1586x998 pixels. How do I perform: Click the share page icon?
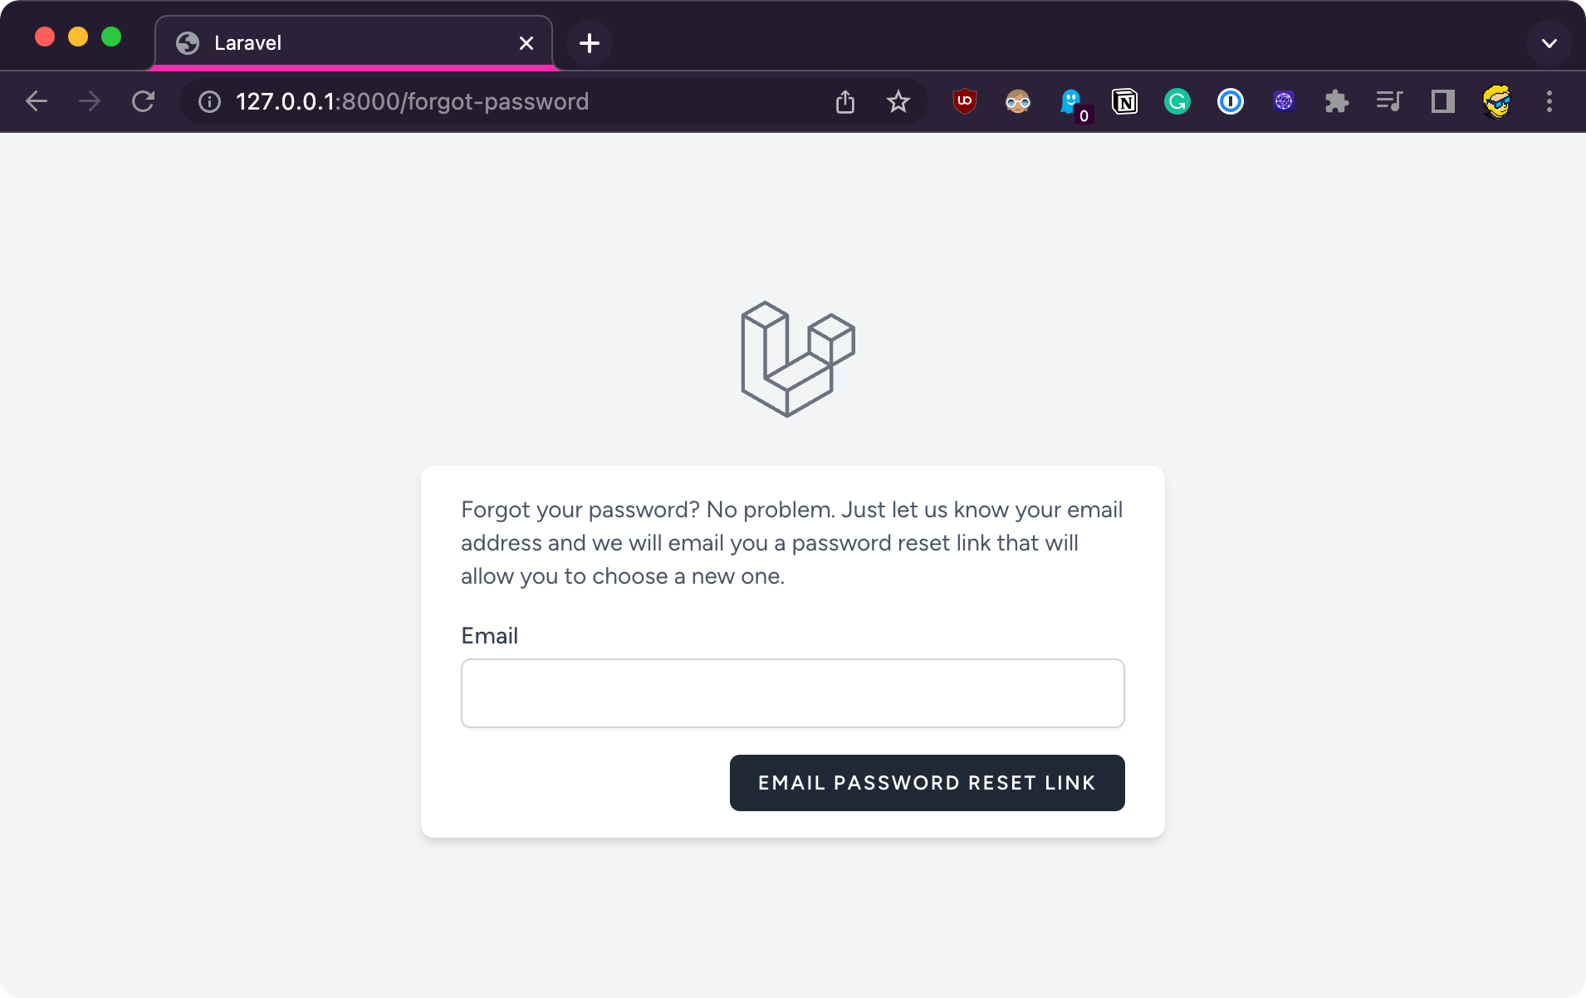pyautogui.click(x=845, y=101)
